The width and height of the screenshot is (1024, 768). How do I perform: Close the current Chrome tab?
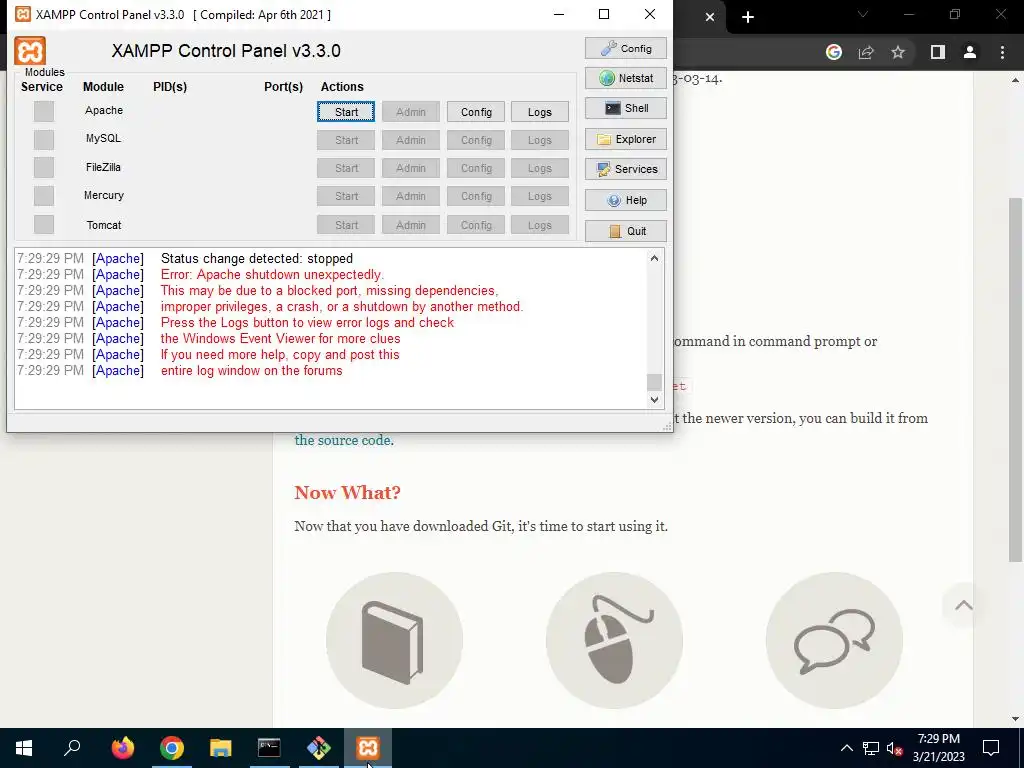tap(710, 17)
